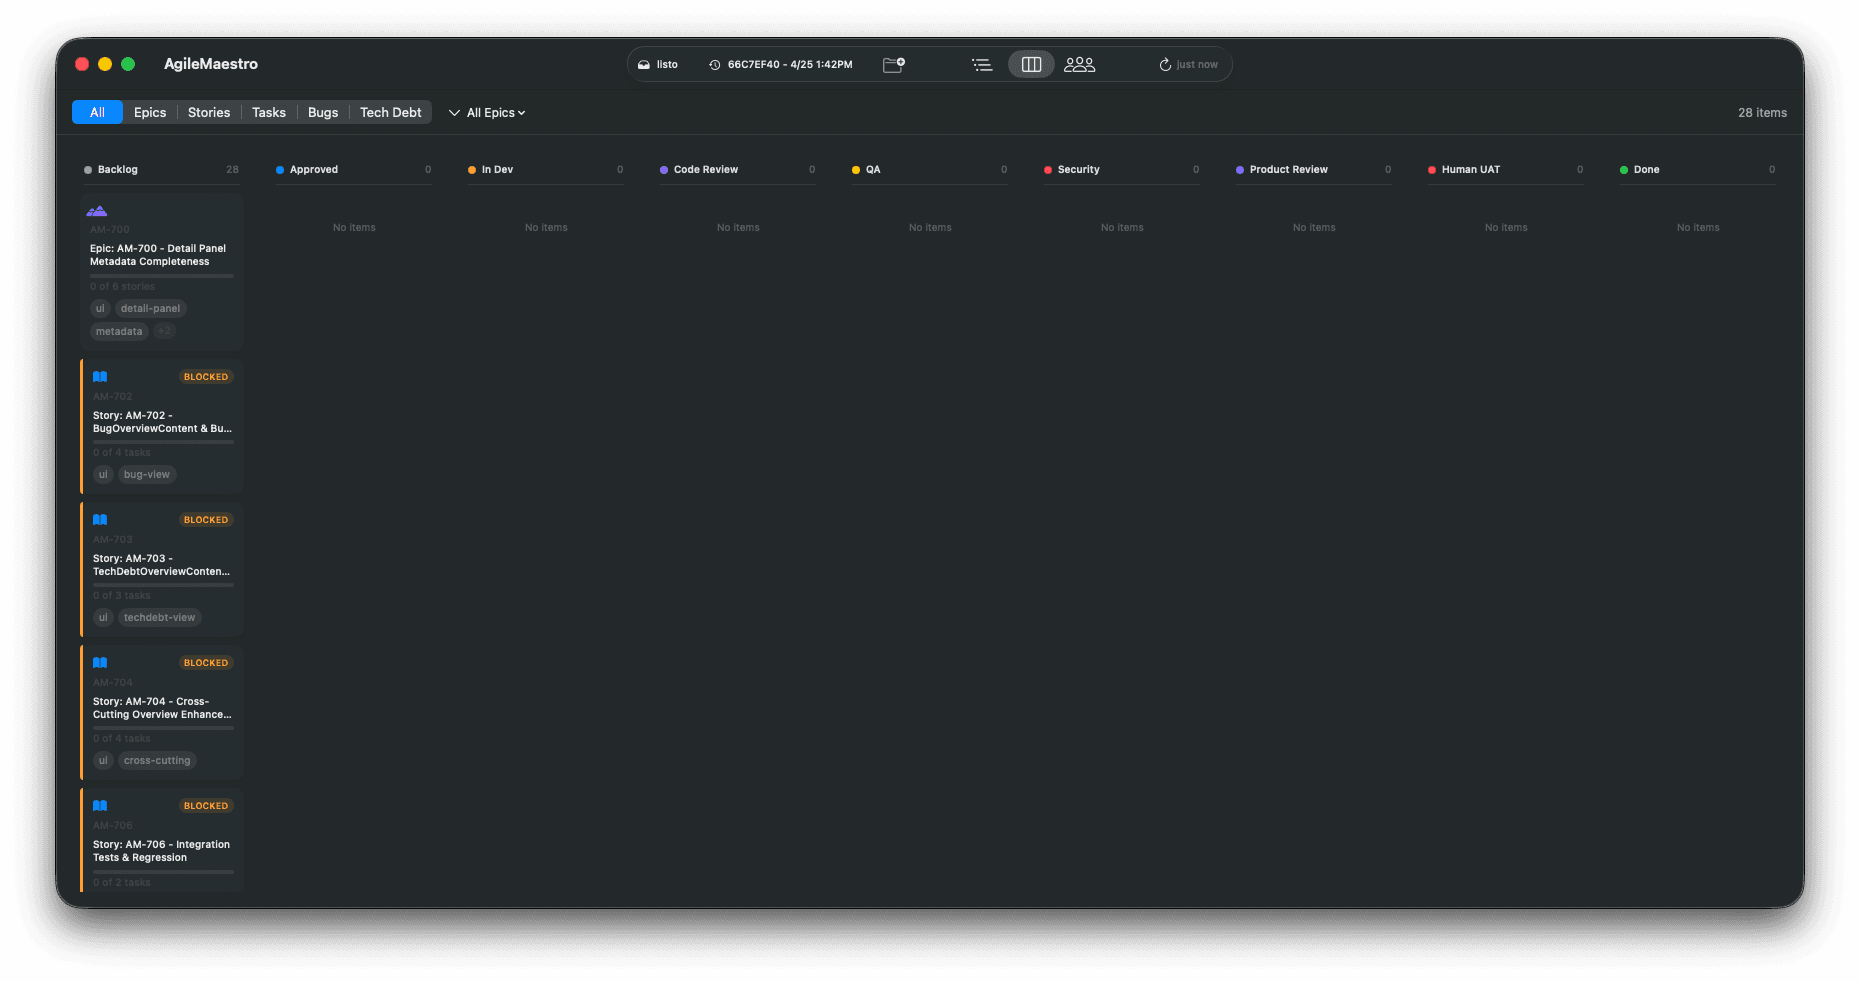Click the refresh icon beside 'just now'
The height and width of the screenshot is (982, 1860).
(x=1165, y=65)
